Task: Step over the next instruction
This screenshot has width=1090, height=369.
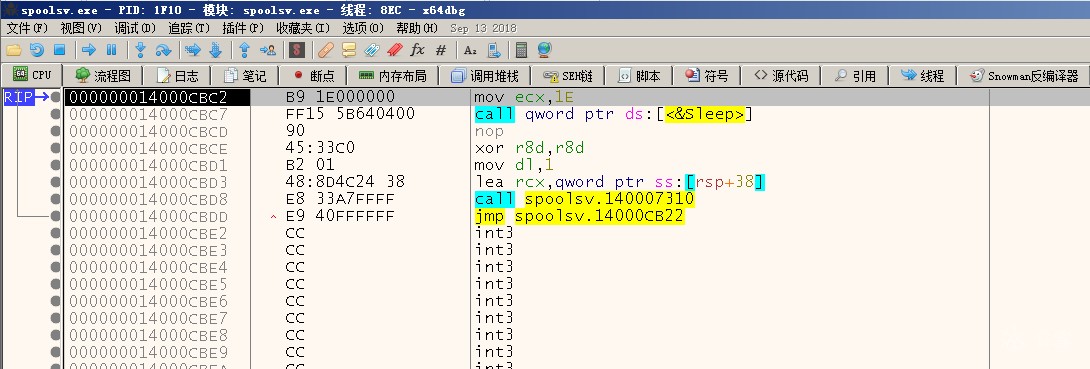Action: click(x=163, y=50)
